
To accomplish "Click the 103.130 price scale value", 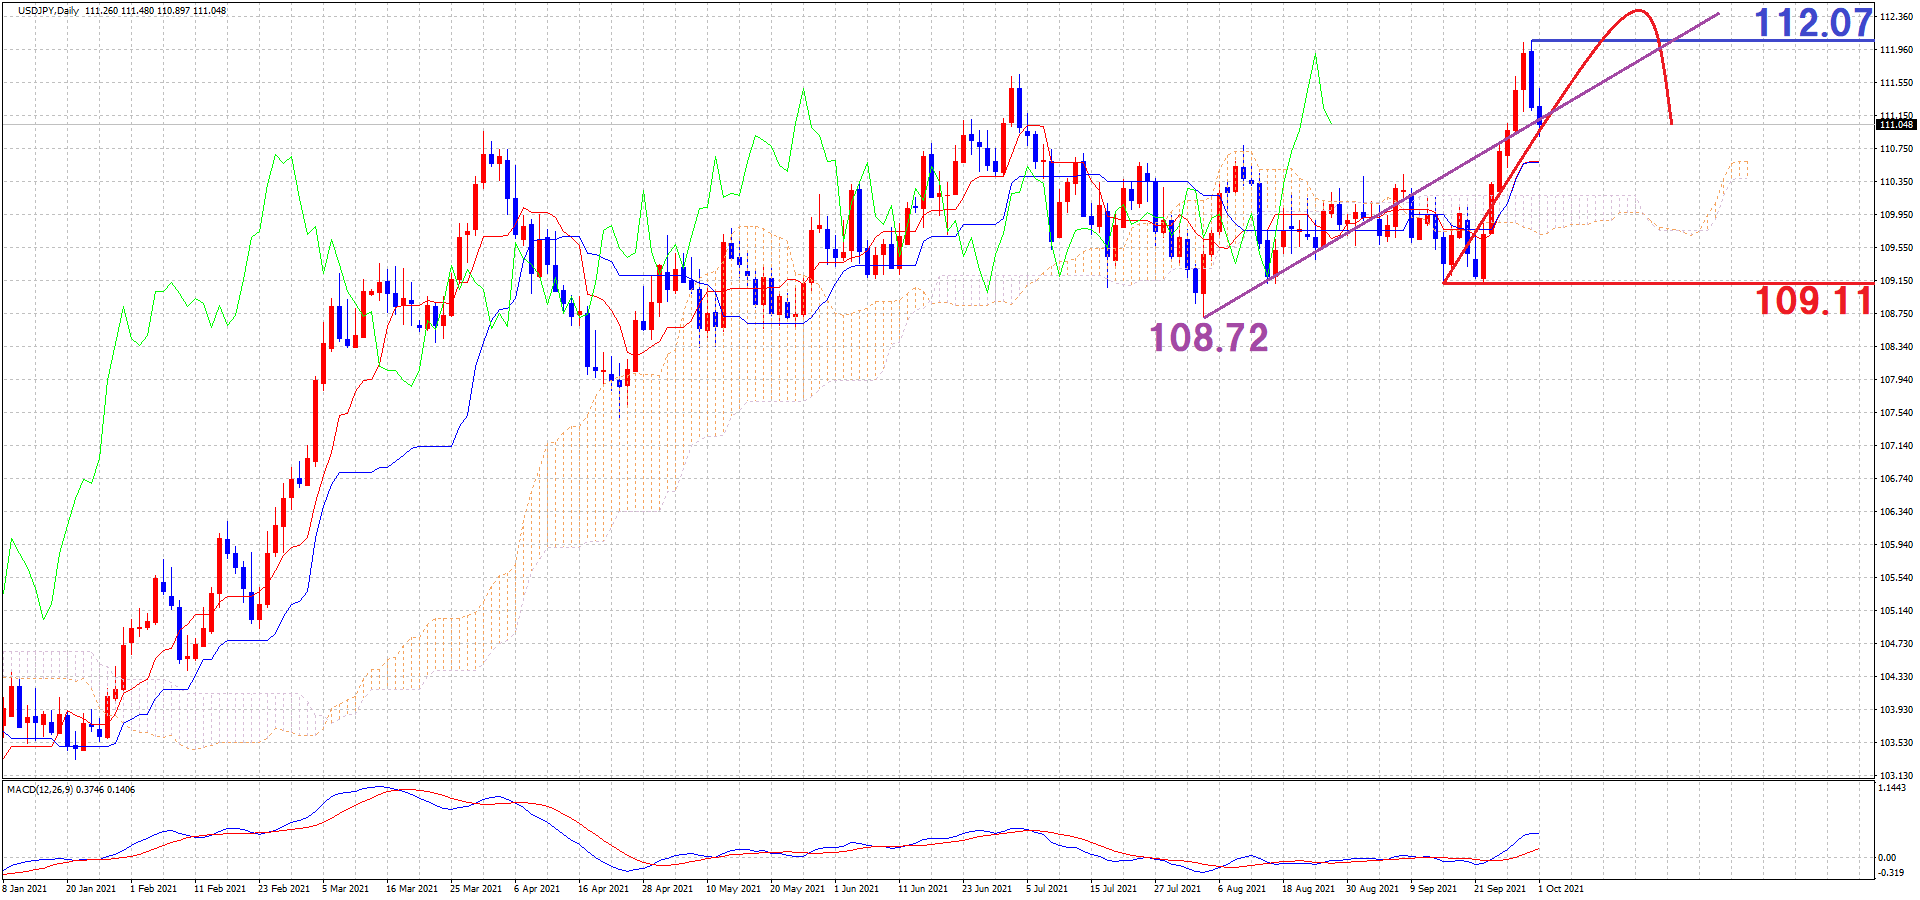I will [1896, 776].
